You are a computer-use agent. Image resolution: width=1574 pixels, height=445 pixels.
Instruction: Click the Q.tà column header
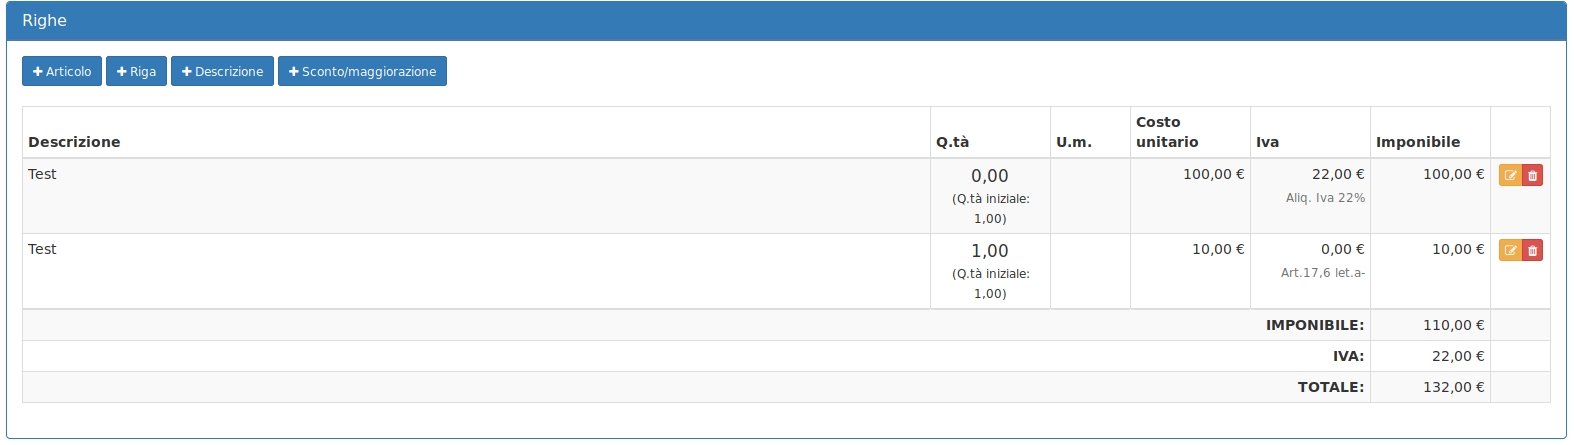pyautogui.click(x=952, y=142)
